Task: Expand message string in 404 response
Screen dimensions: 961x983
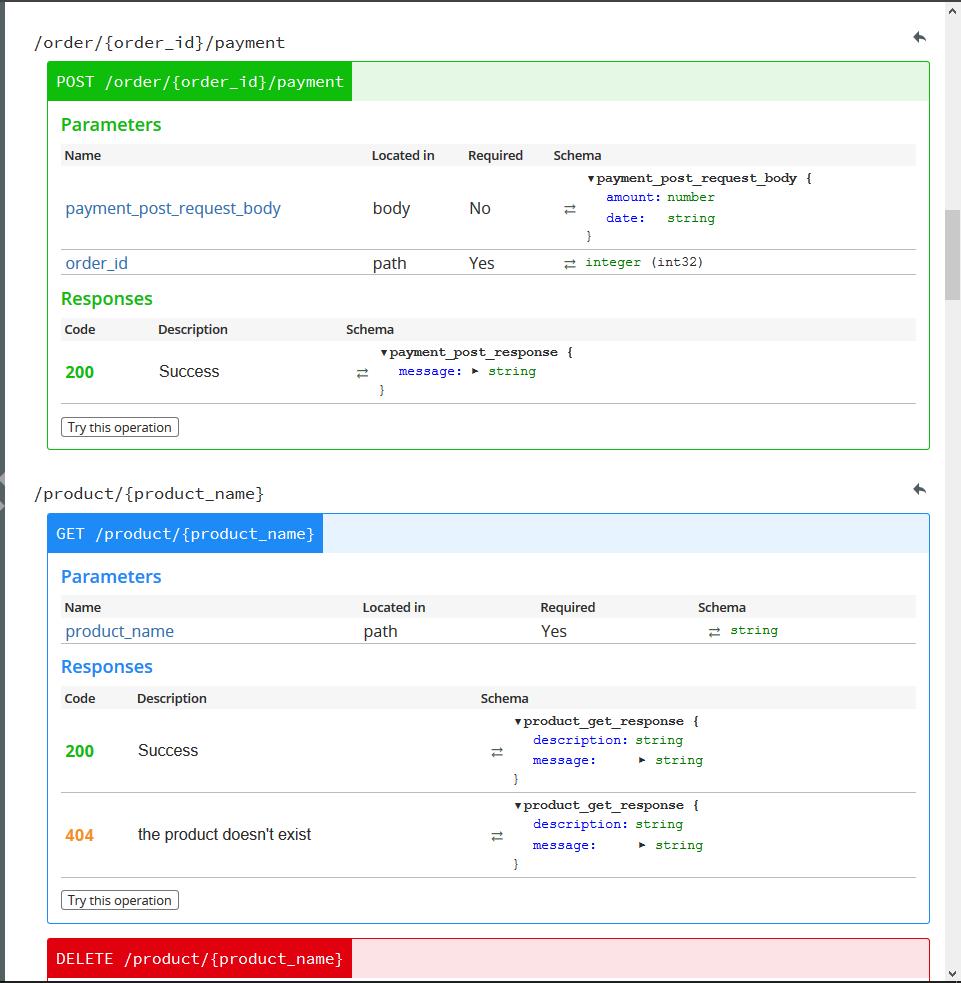Action: [x=642, y=845]
